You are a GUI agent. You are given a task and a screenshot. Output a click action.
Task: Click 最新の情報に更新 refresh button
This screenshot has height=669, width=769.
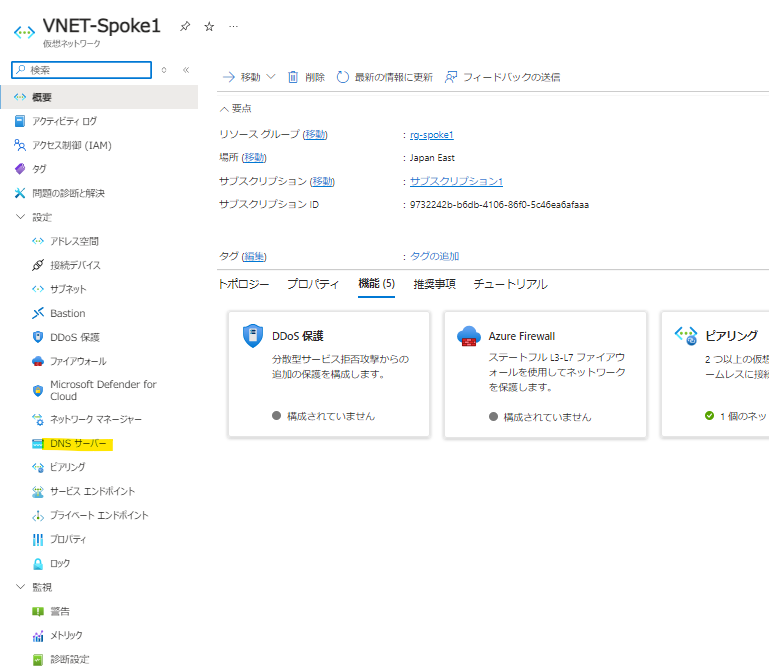pyautogui.click(x=385, y=77)
